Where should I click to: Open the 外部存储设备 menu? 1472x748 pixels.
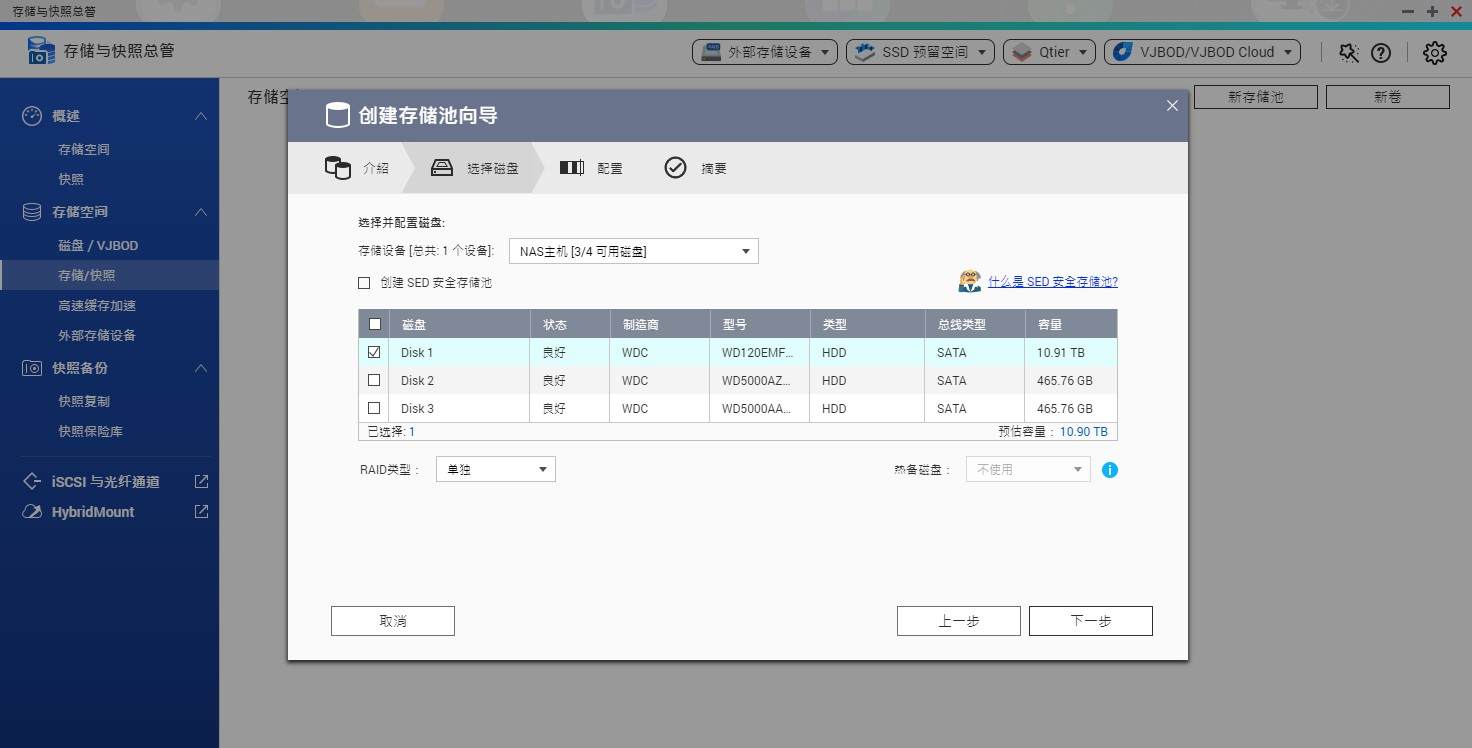tap(764, 52)
